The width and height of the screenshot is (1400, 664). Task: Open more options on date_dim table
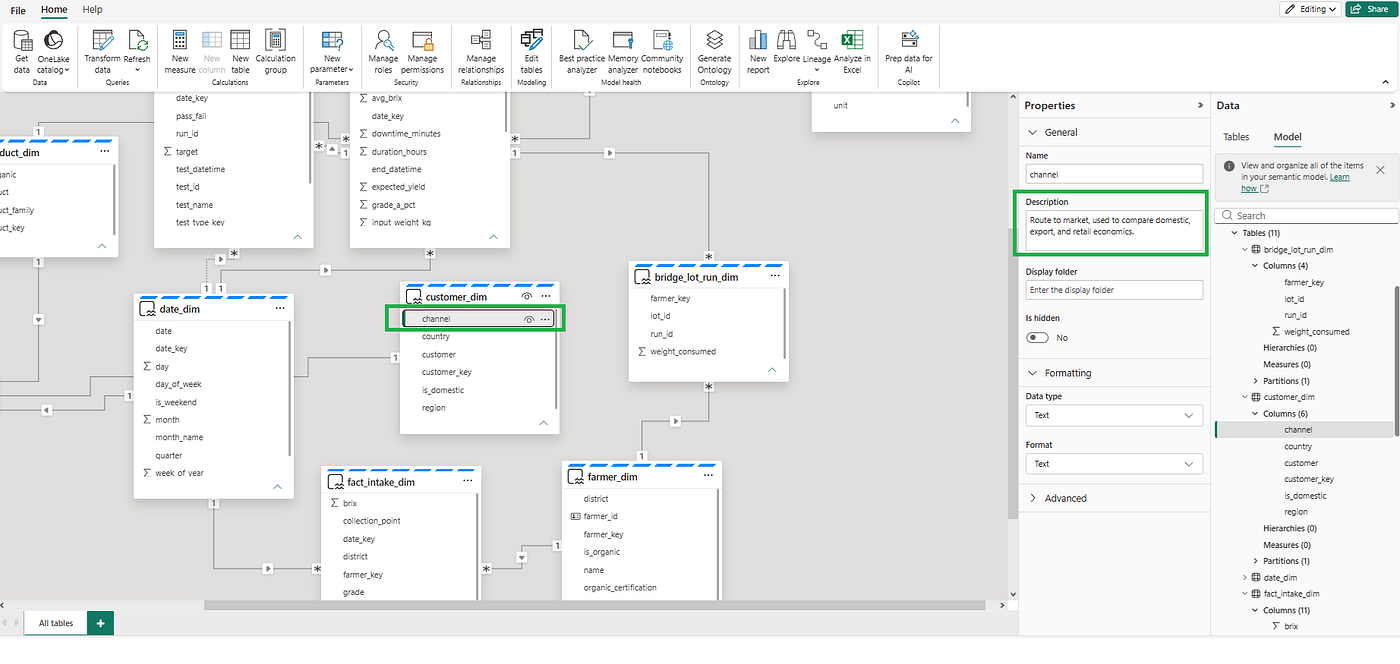280,309
